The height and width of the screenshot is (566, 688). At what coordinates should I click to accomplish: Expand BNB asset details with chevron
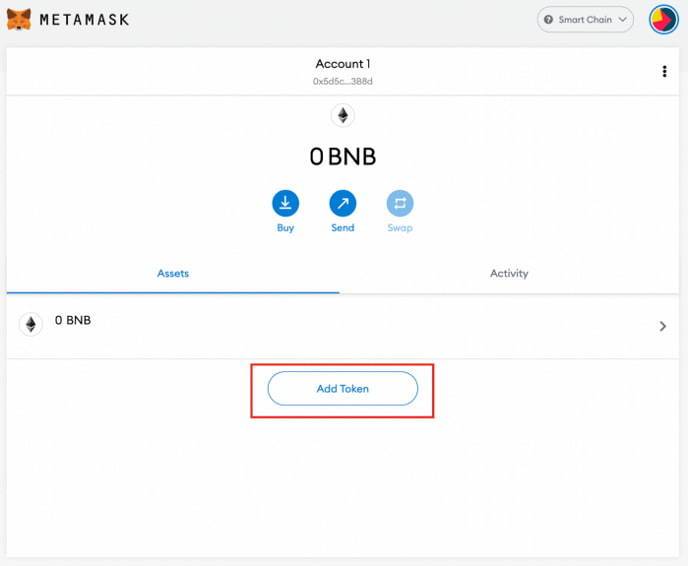click(663, 326)
